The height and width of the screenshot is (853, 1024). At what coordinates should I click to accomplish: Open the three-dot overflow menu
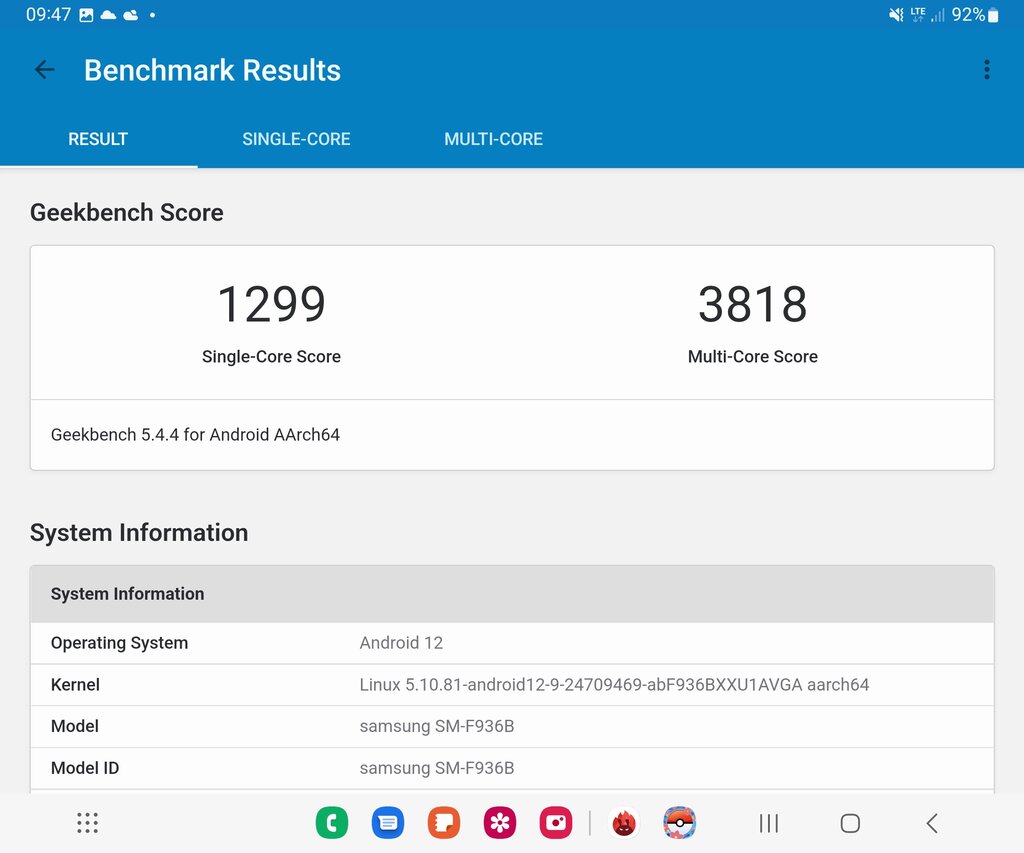coord(986,70)
